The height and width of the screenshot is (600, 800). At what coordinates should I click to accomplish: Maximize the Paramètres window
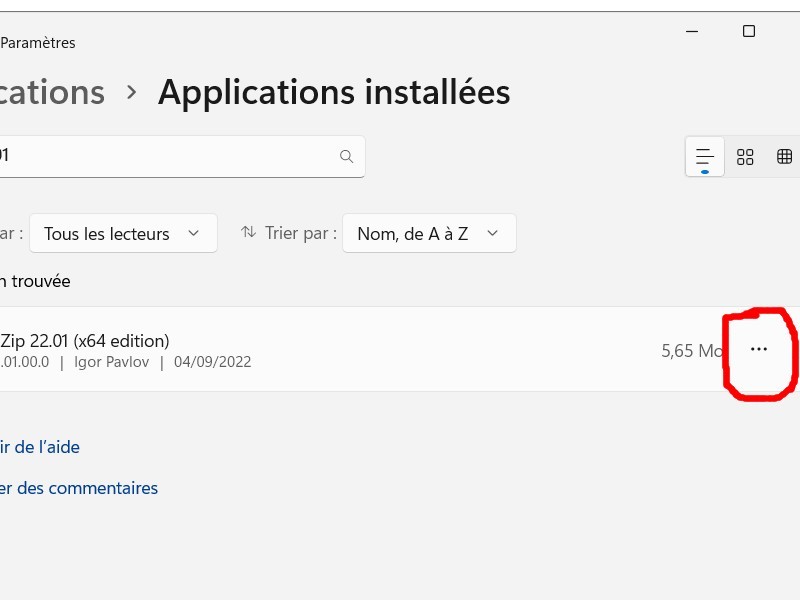point(749,31)
